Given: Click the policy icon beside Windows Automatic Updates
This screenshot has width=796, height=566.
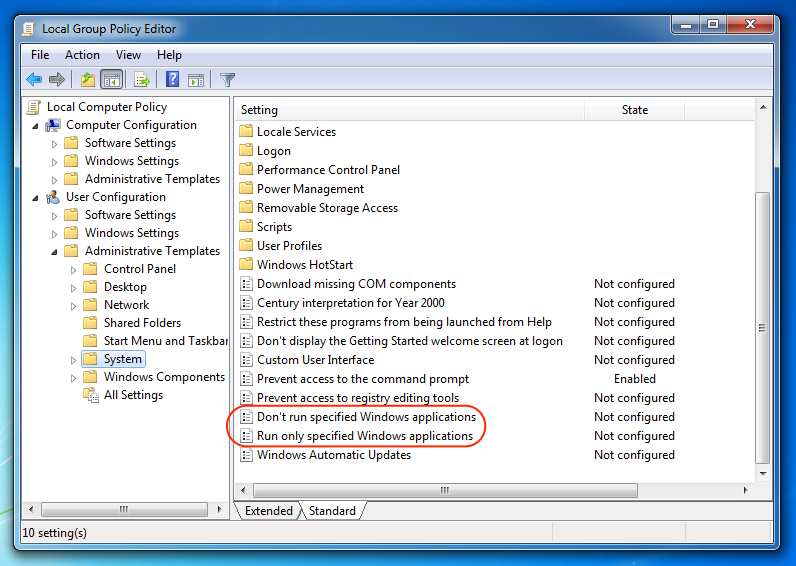Looking at the screenshot, I should (246, 455).
